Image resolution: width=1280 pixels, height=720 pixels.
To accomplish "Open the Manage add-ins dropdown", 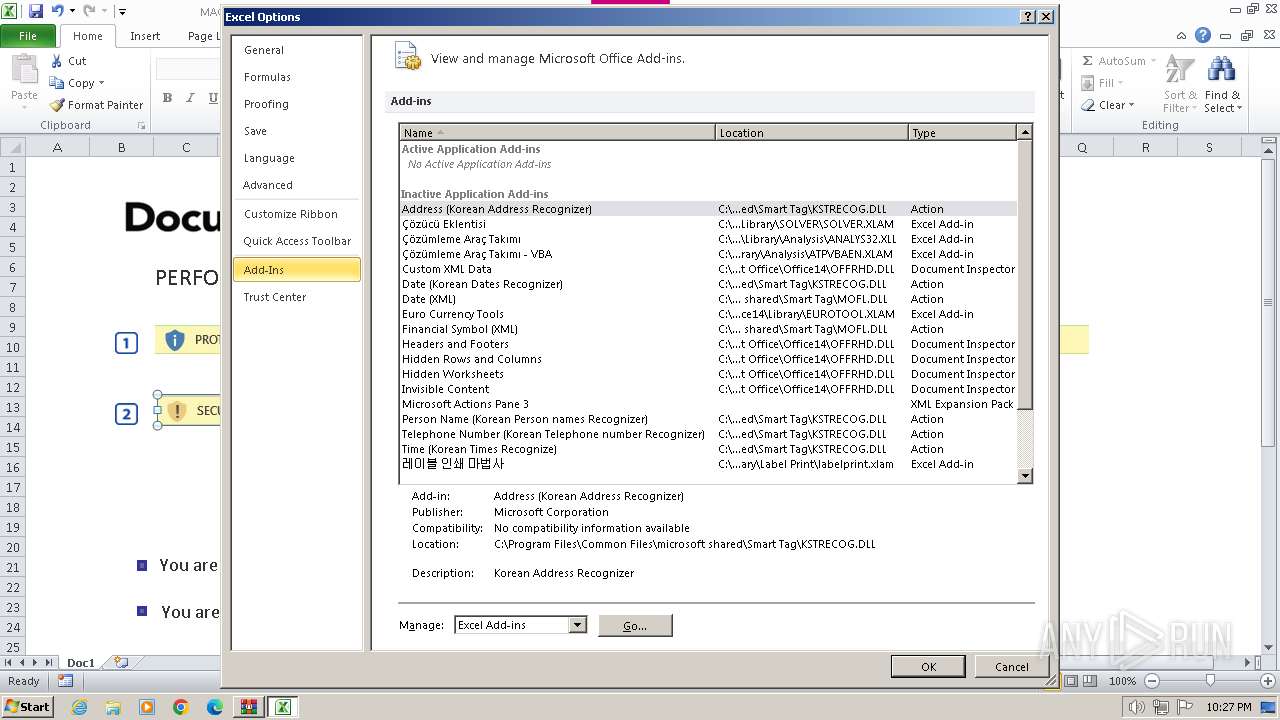I will [577, 625].
